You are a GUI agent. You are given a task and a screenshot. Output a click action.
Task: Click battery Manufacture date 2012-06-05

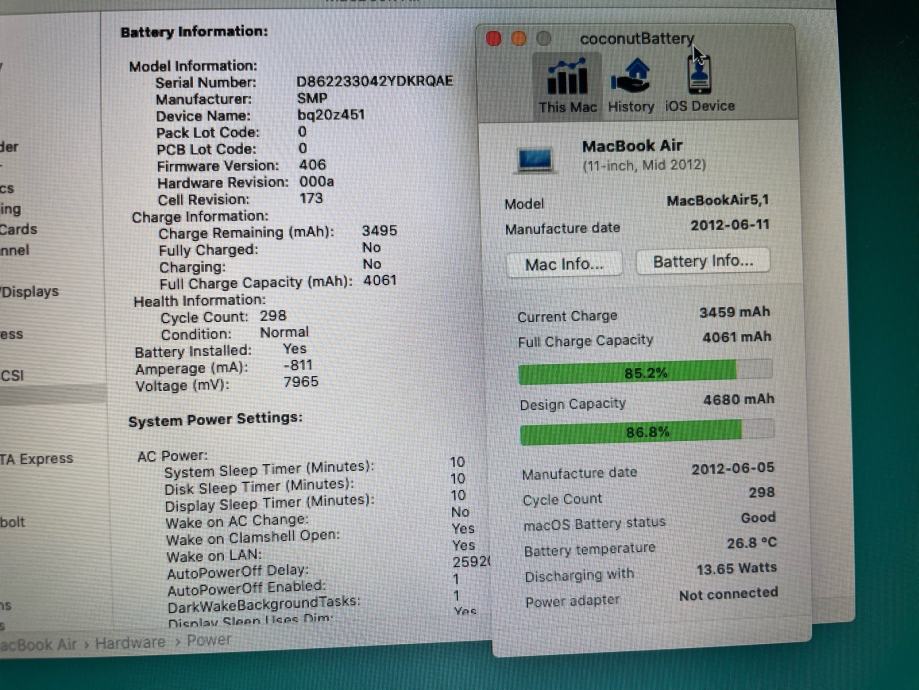pos(733,468)
